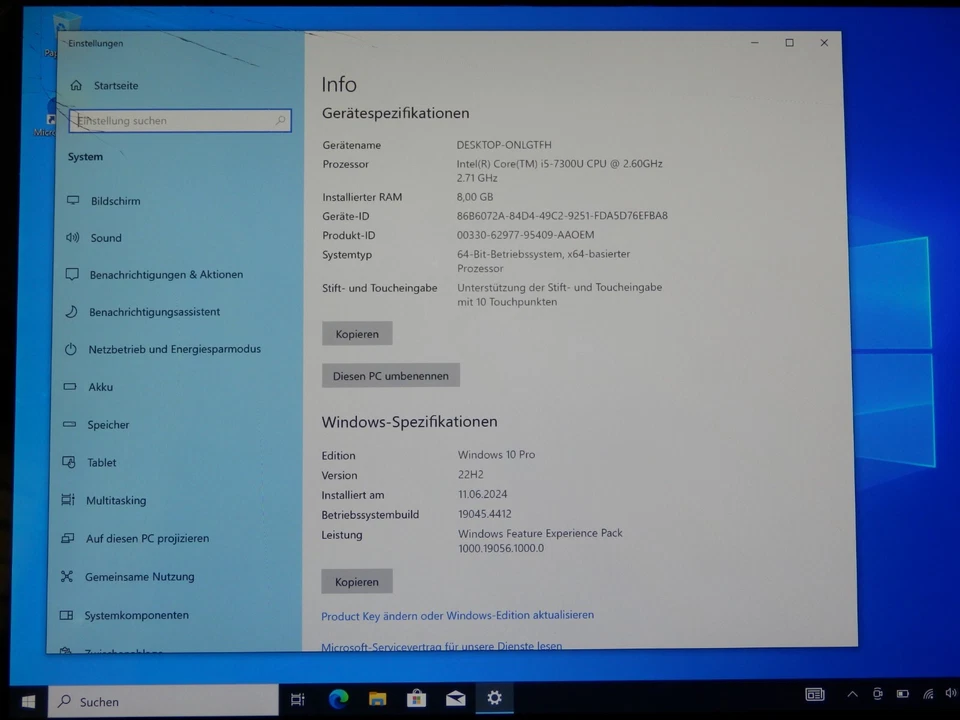960x720 pixels.
Task: Click the volume icon in system tray
Action: click(x=949, y=693)
